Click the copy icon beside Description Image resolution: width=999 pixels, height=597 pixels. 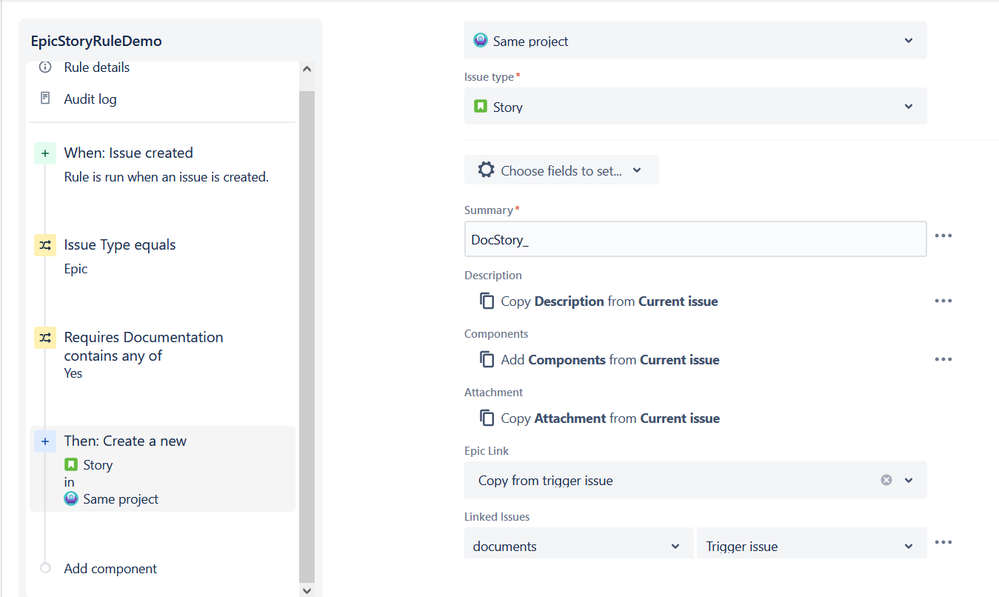487,301
